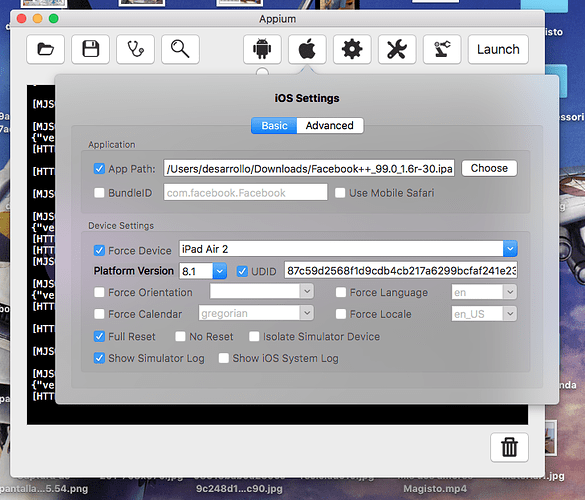The height and width of the screenshot is (500, 585).
Task: Click the floppy disk save icon
Action: pyautogui.click(x=90, y=49)
